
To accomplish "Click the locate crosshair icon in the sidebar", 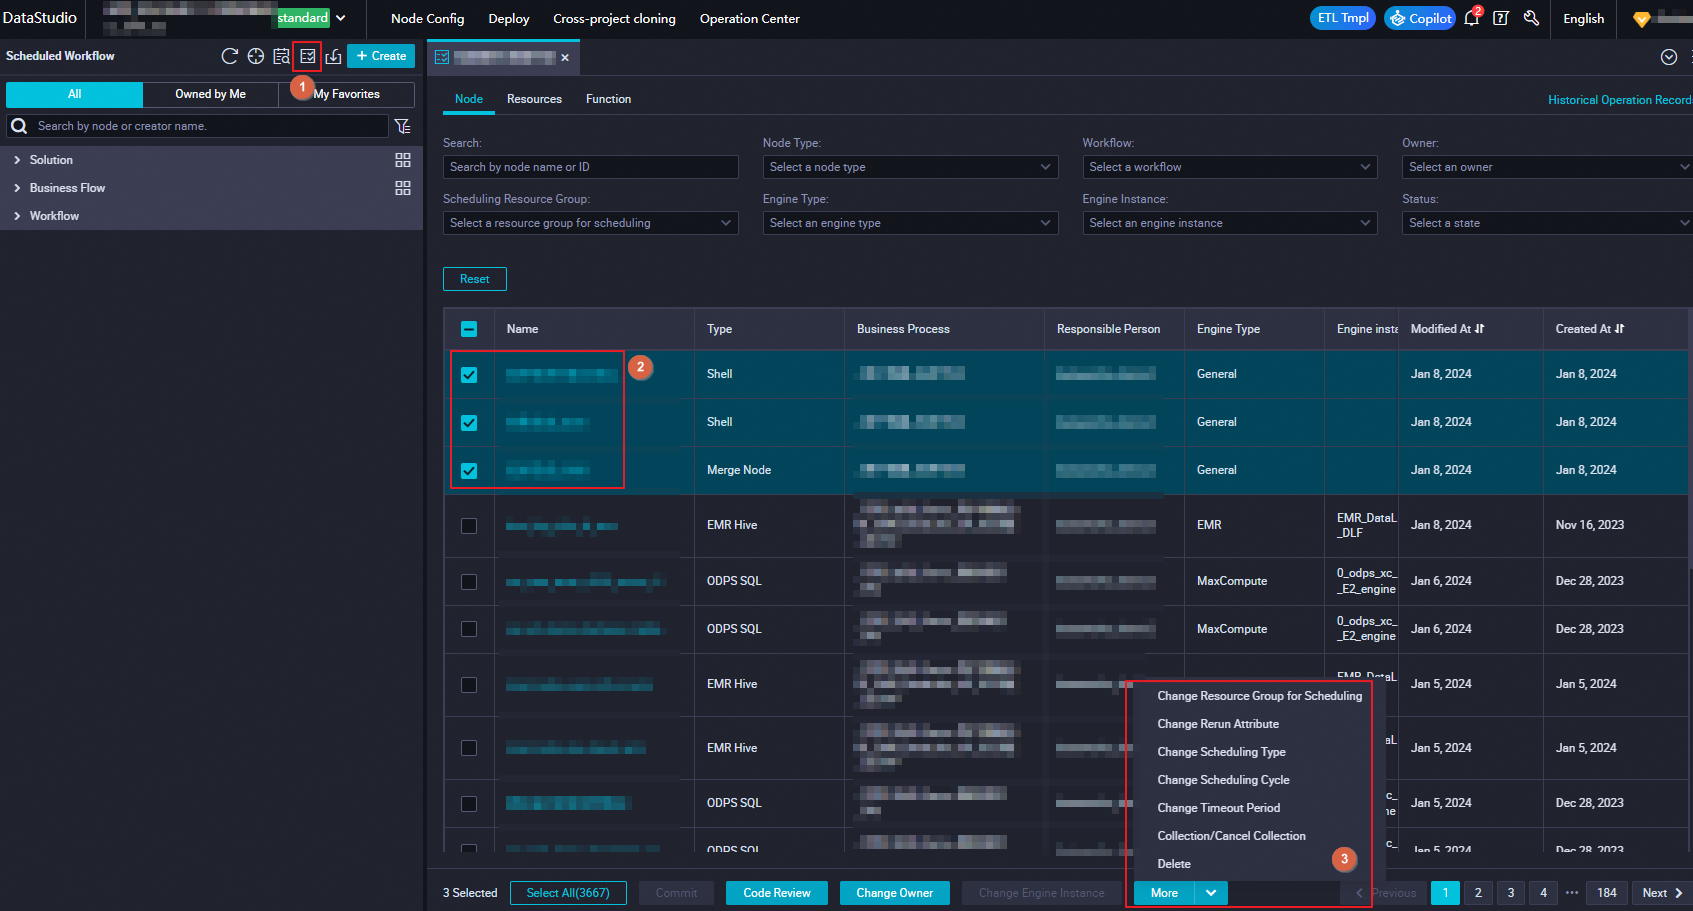I will [x=256, y=56].
